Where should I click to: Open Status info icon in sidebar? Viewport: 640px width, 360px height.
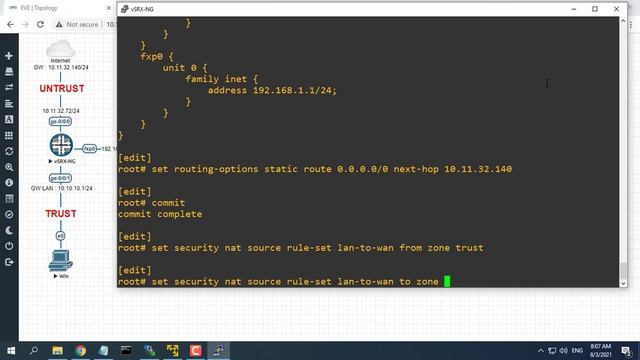pos(9,183)
